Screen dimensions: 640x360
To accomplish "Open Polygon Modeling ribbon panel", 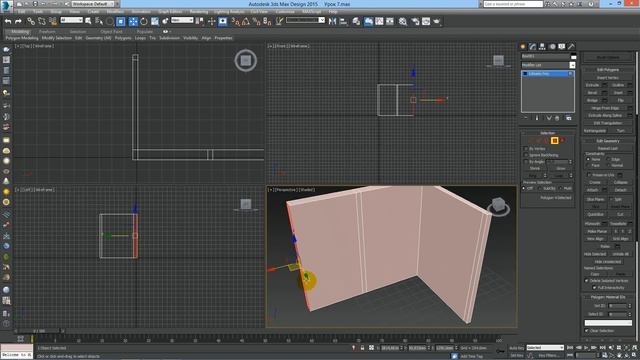I will tap(22, 38).
